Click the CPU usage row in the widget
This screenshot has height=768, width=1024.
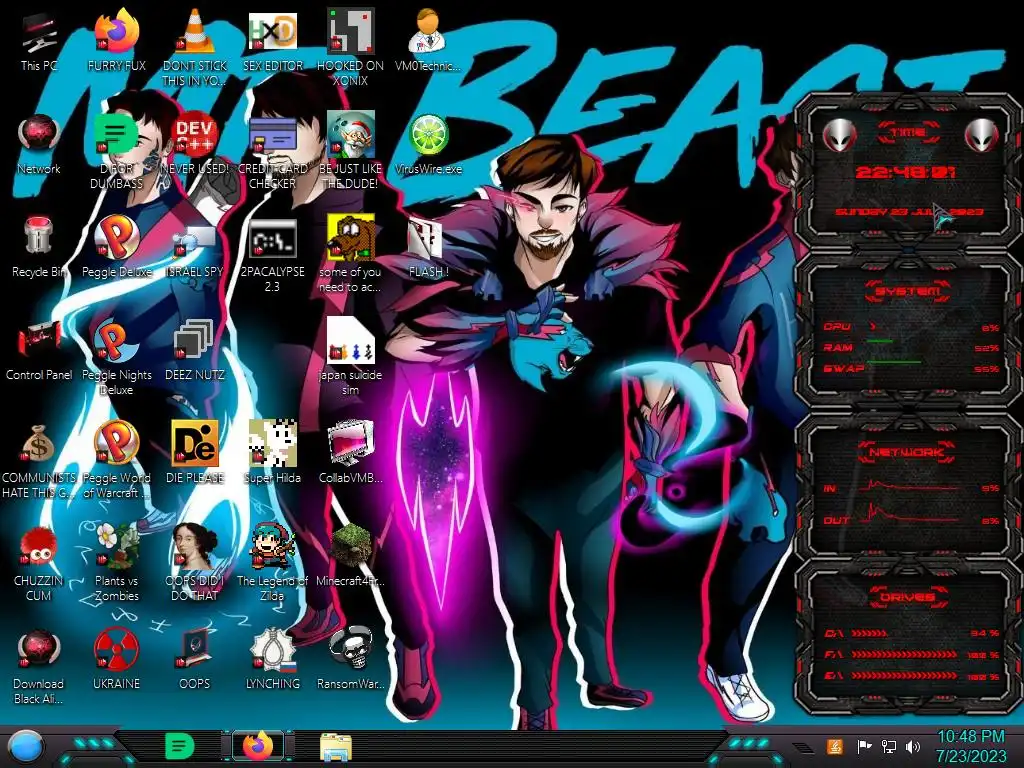click(911, 327)
